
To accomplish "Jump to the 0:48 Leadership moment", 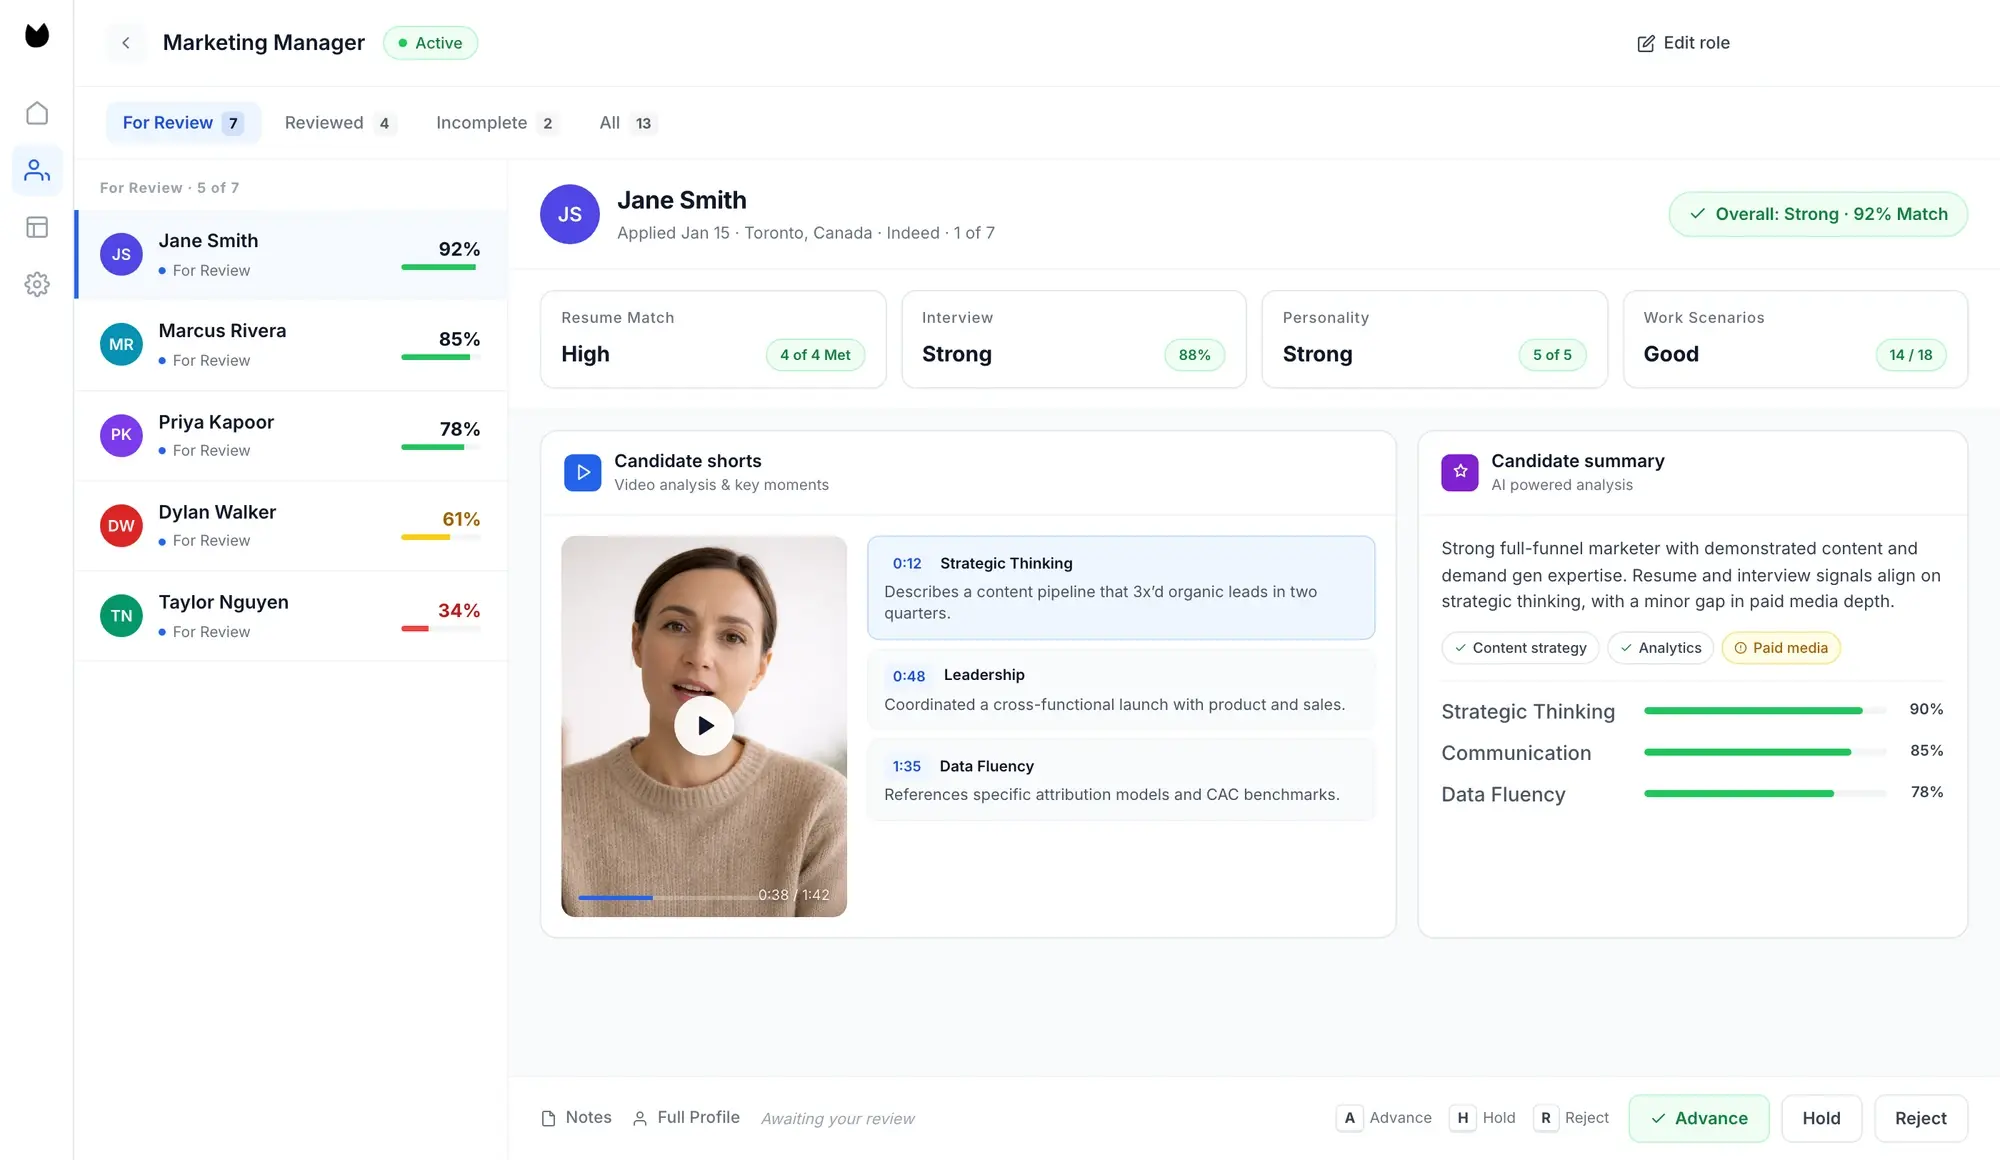I will [1120, 689].
